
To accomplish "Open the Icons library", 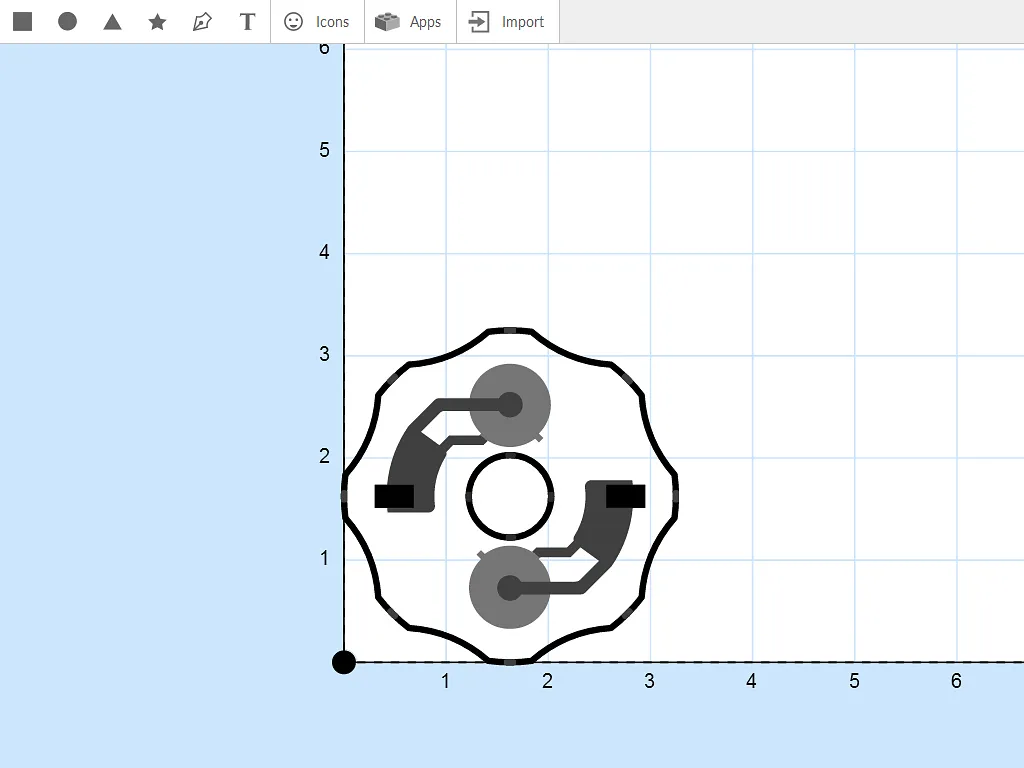I will [317, 21].
